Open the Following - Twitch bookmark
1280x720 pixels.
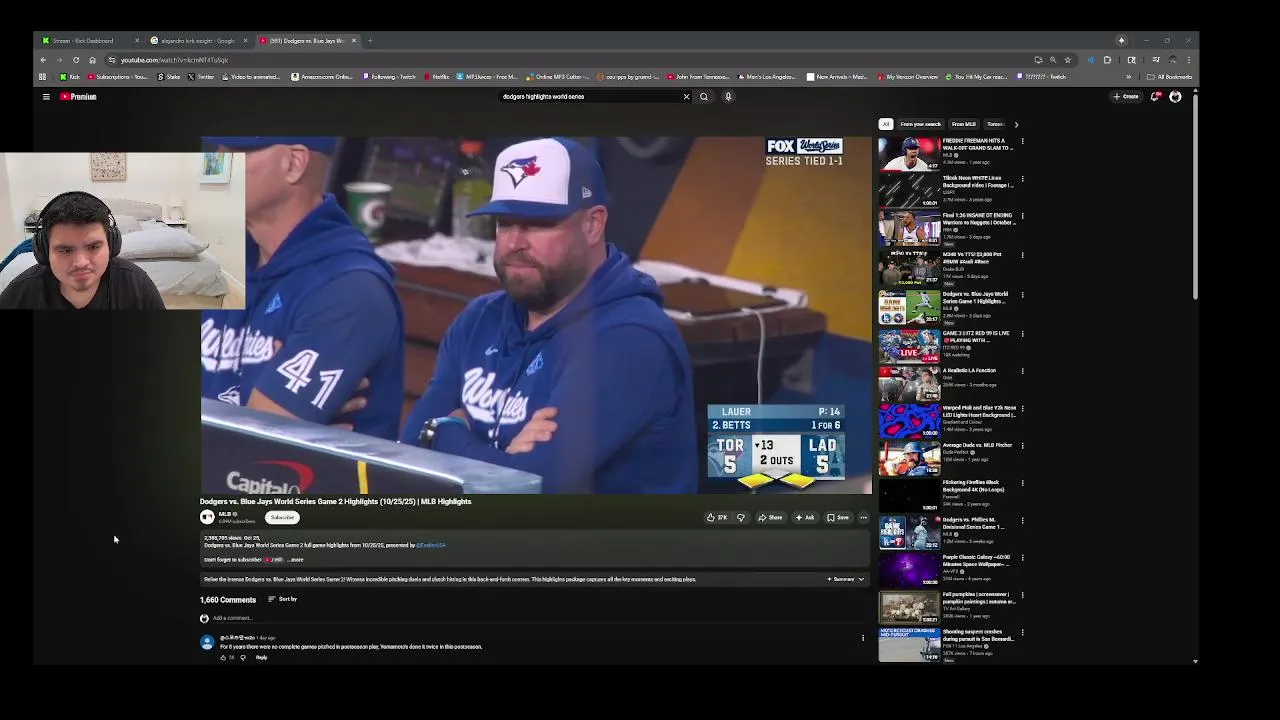pyautogui.click(x=389, y=77)
